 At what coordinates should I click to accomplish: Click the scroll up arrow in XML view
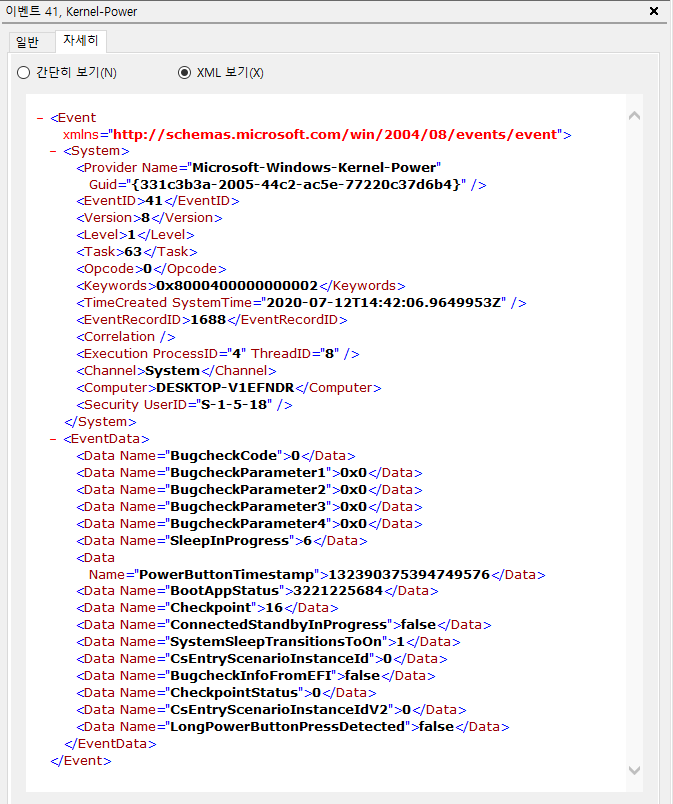tap(633, 116)
